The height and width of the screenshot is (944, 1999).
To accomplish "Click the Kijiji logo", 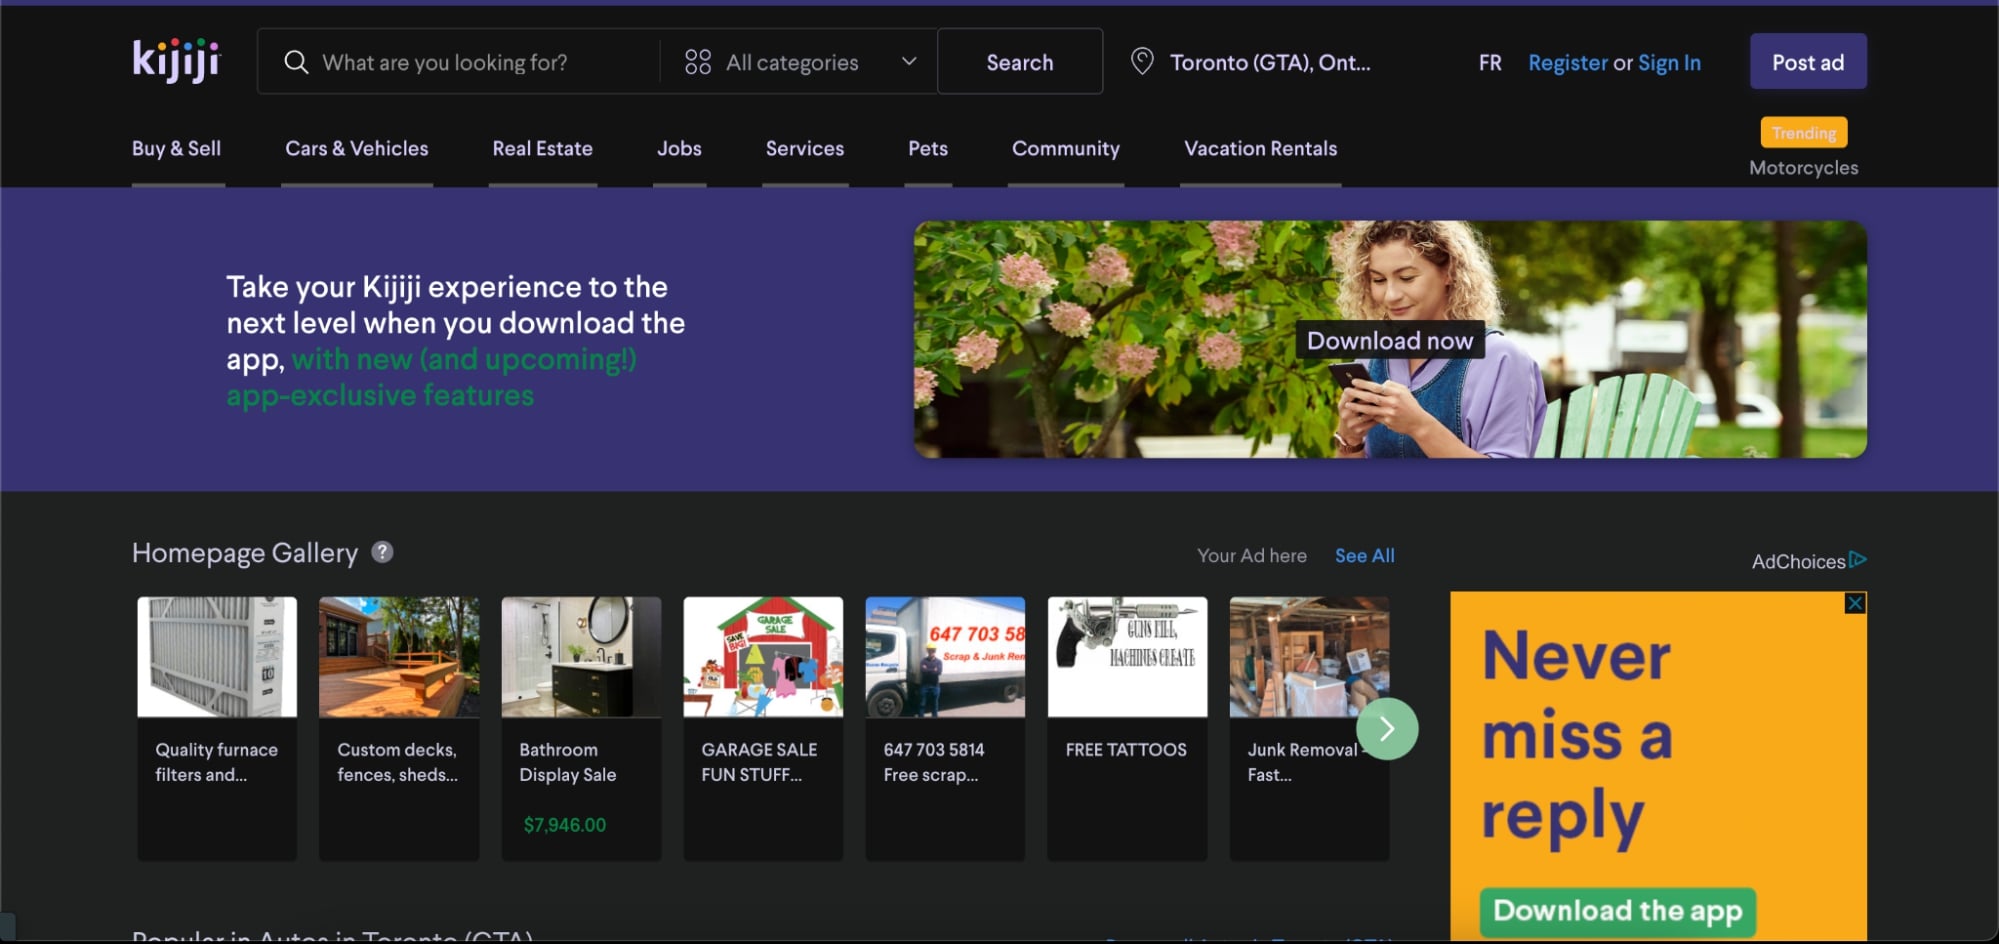I will tap(176, 61).
